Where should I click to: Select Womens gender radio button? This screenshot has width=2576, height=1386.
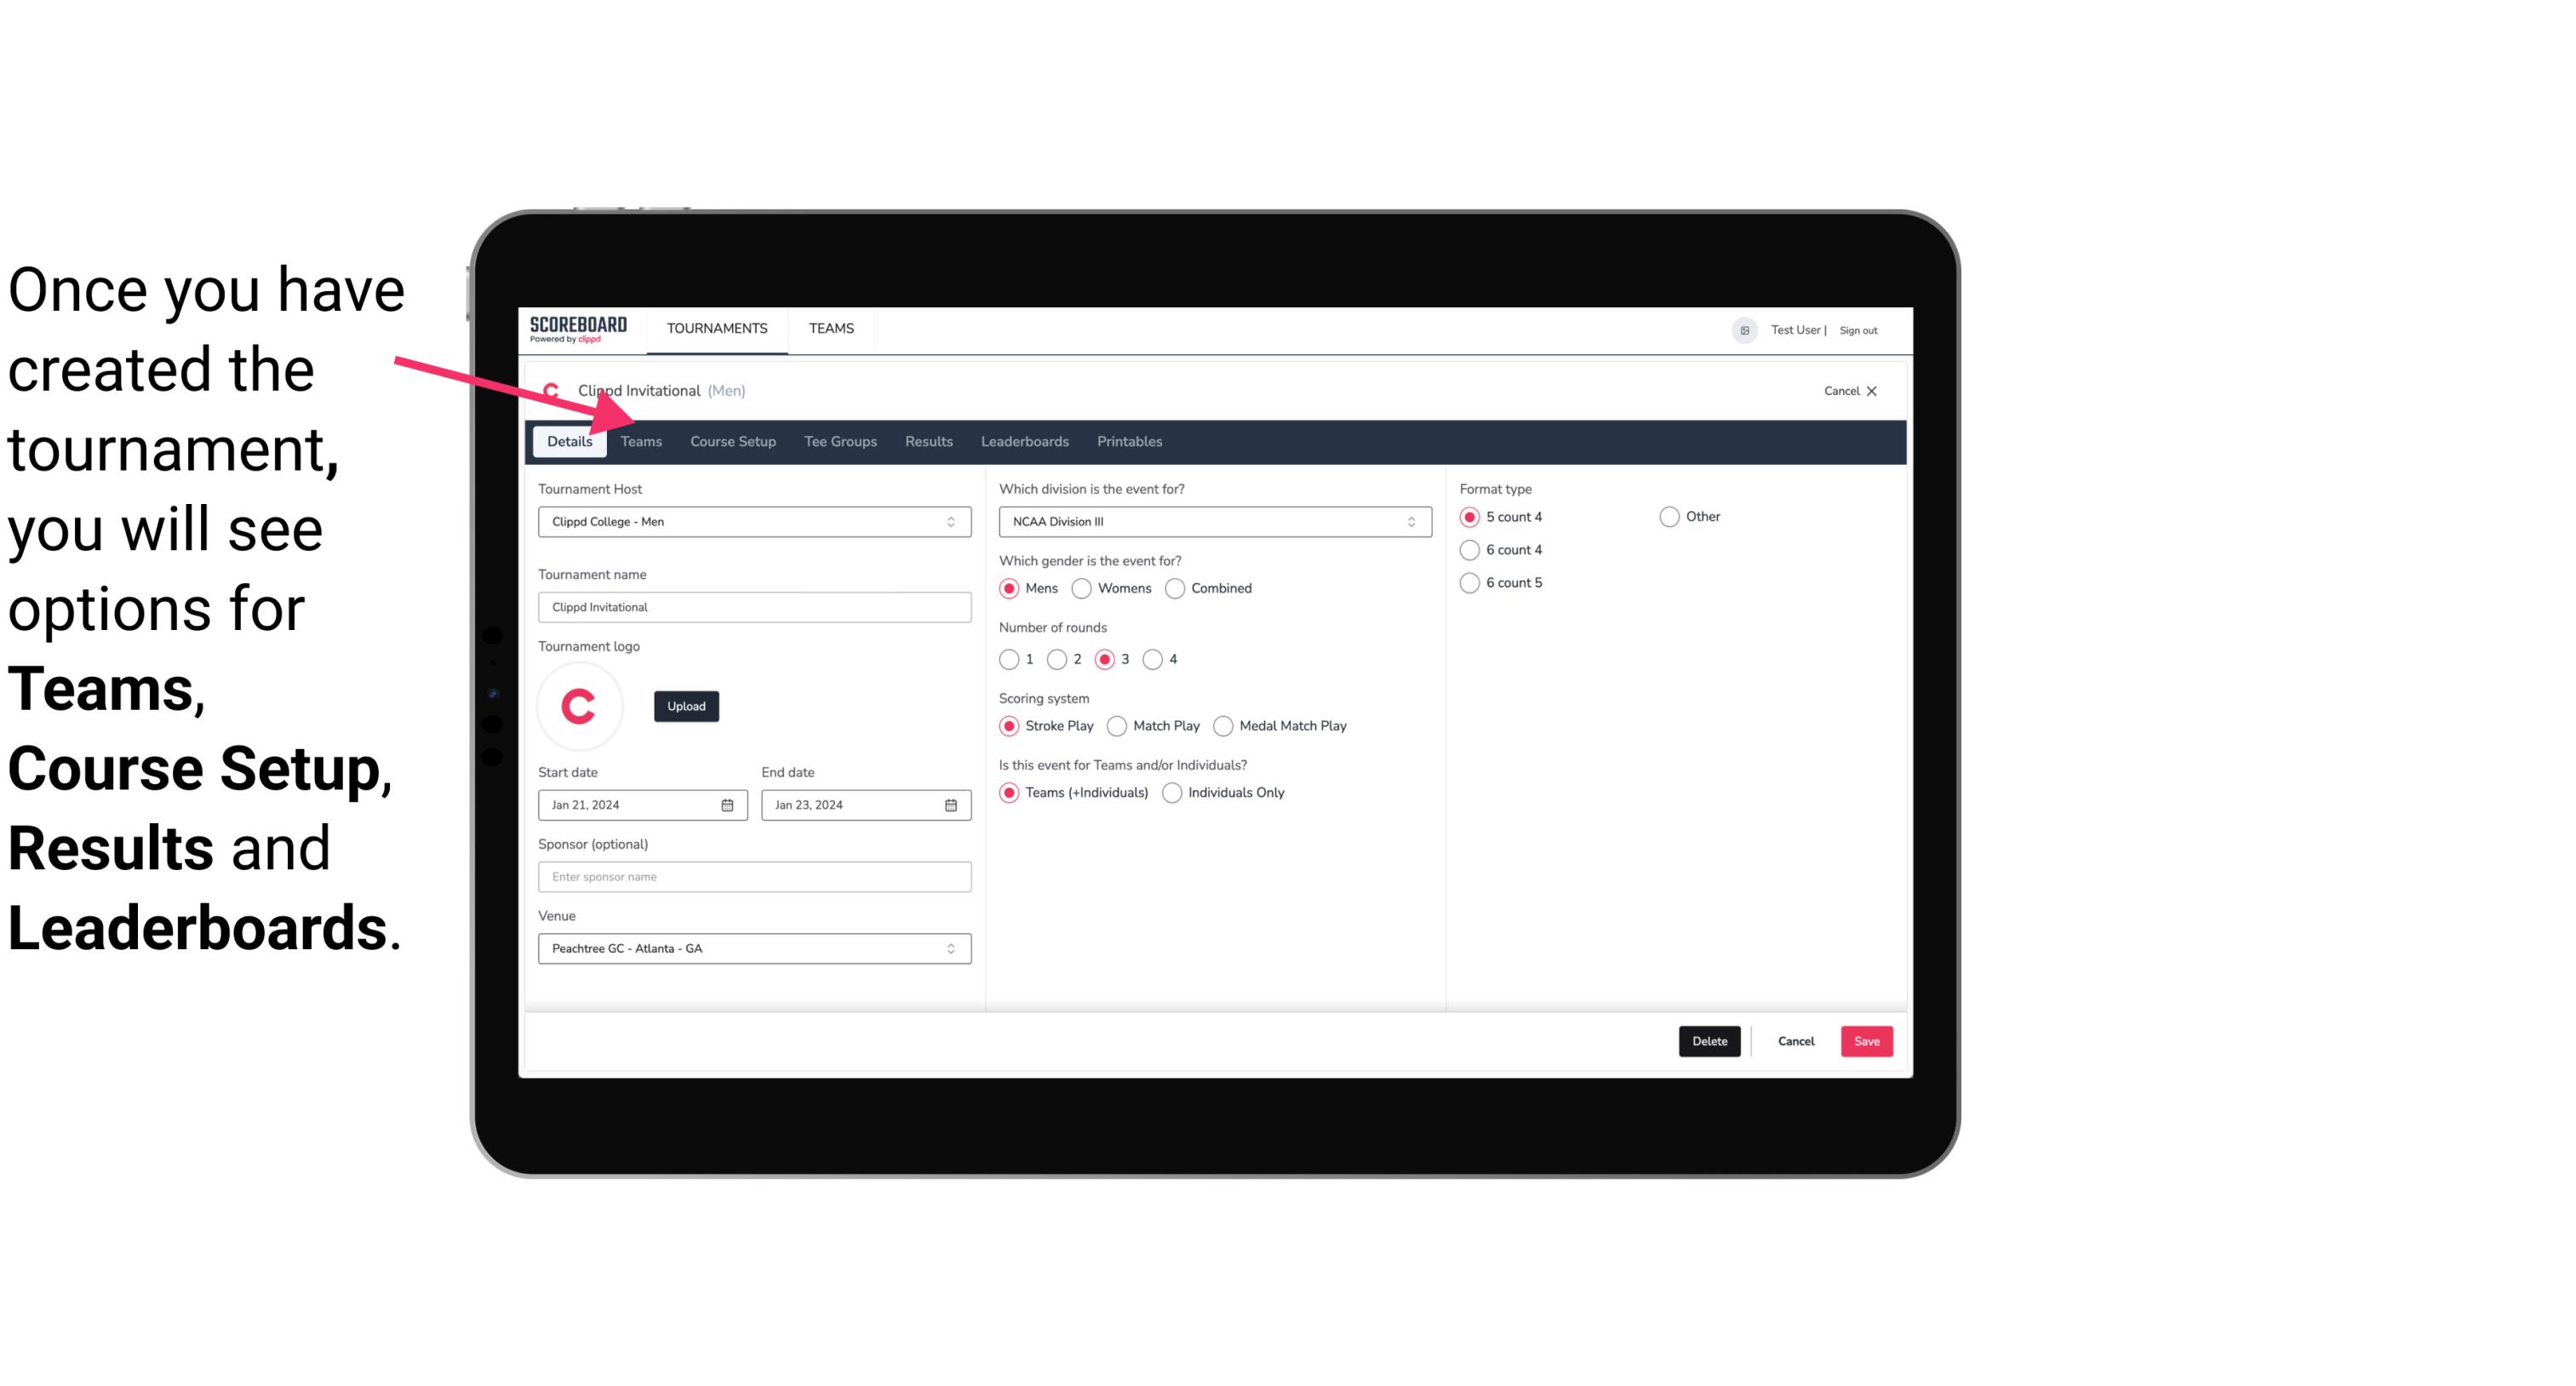click(1082, 587)
